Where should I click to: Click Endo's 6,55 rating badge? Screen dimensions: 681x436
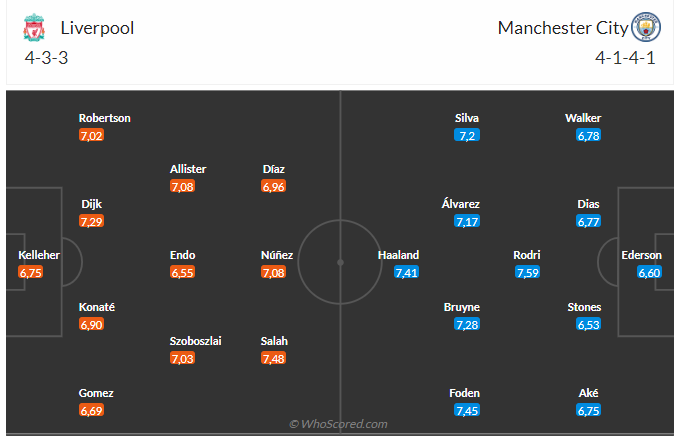(x=183, y=272)
